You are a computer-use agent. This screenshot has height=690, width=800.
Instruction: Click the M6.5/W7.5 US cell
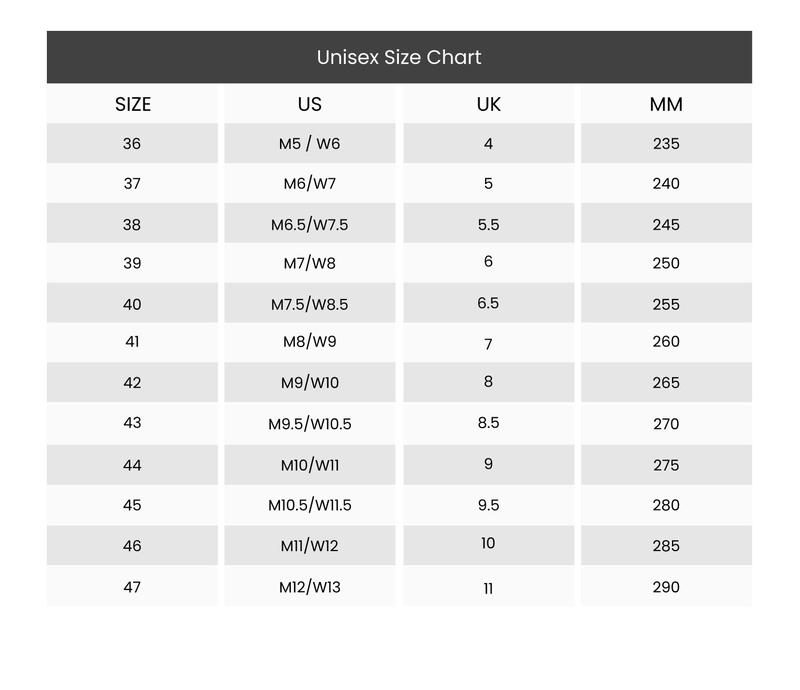310,224
